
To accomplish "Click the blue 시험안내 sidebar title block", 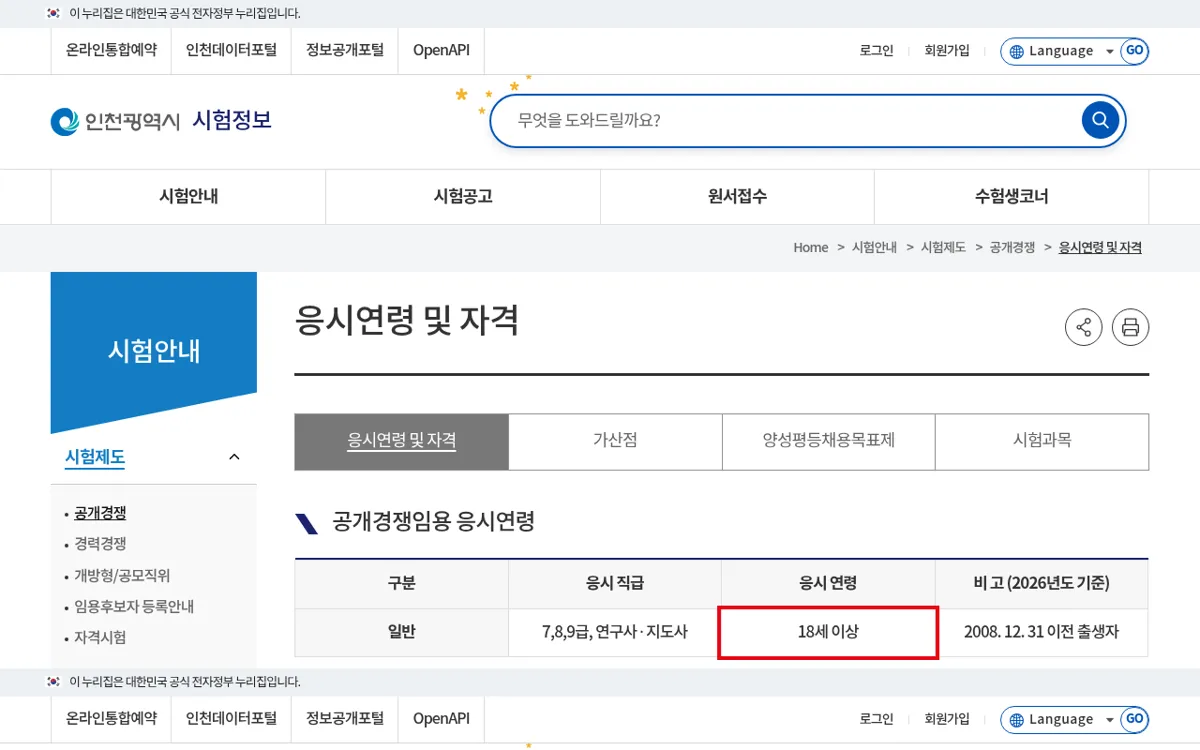I will pyautogui.click(x=154, y=351).
